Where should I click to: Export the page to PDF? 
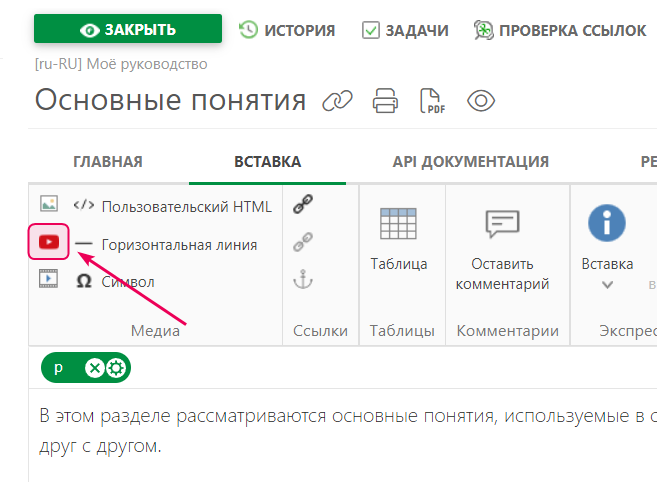tap(432, 101)
